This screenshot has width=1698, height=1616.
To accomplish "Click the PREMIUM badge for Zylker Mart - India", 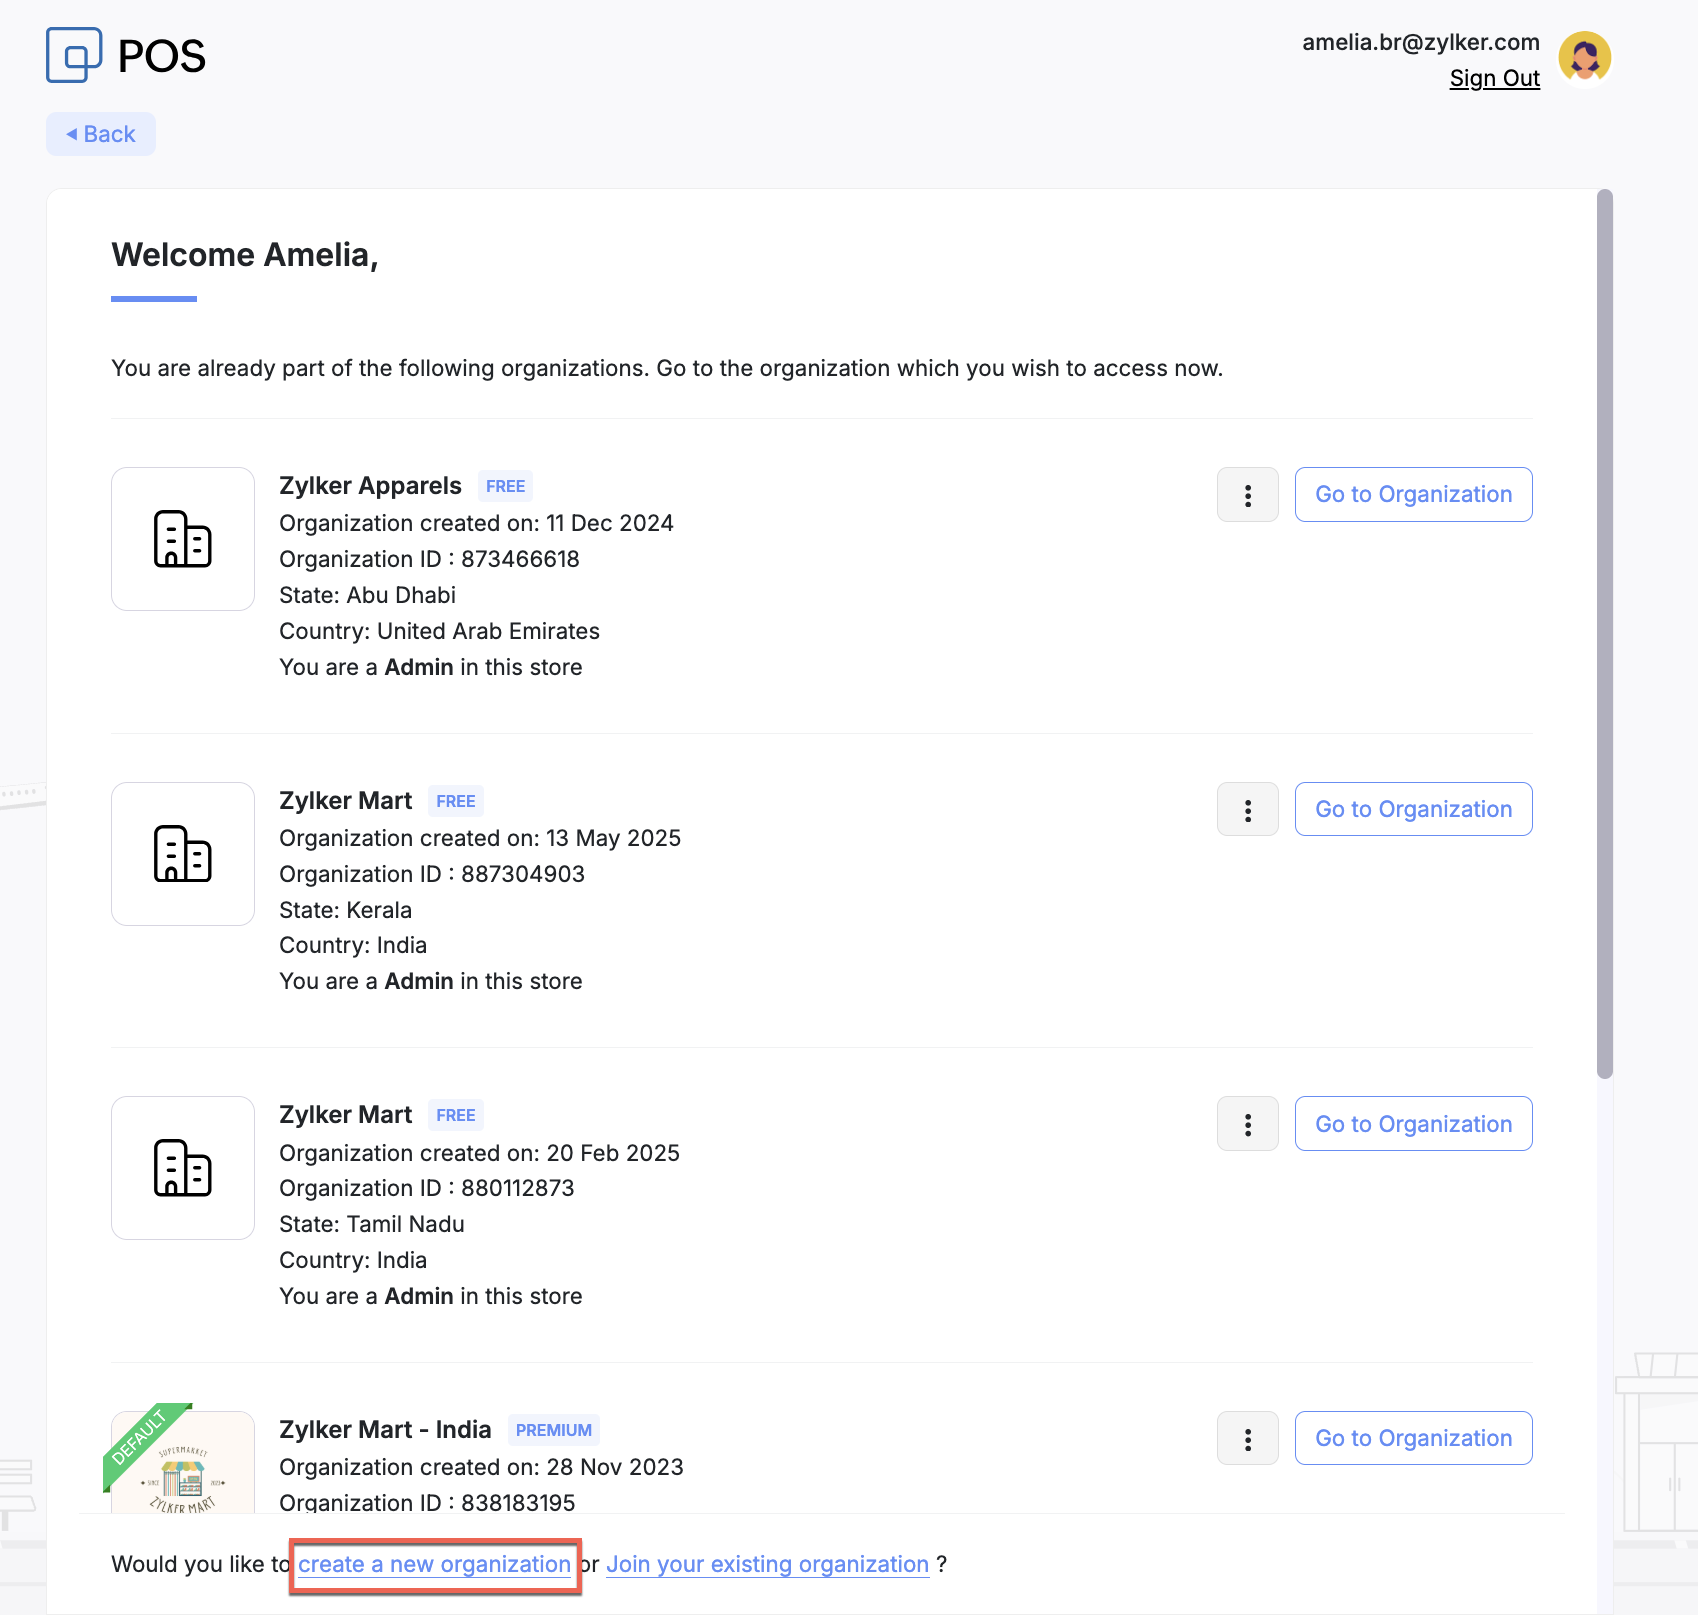I will coord(554,1430).
